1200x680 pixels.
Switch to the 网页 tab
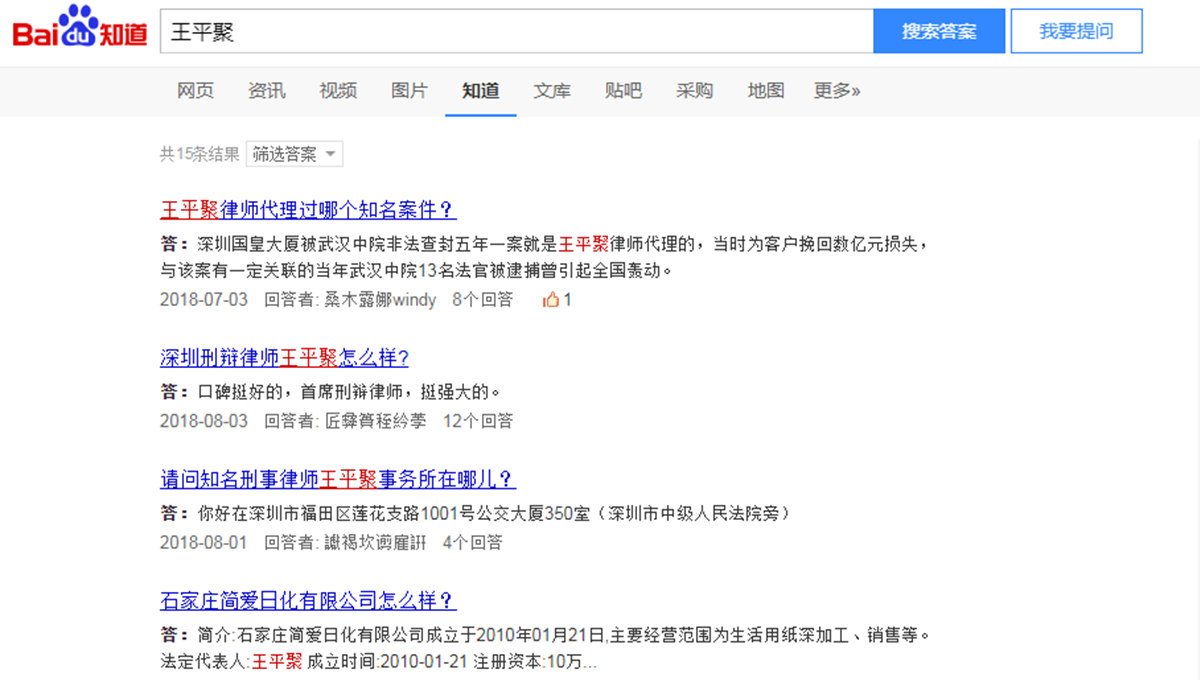(194, 90)
